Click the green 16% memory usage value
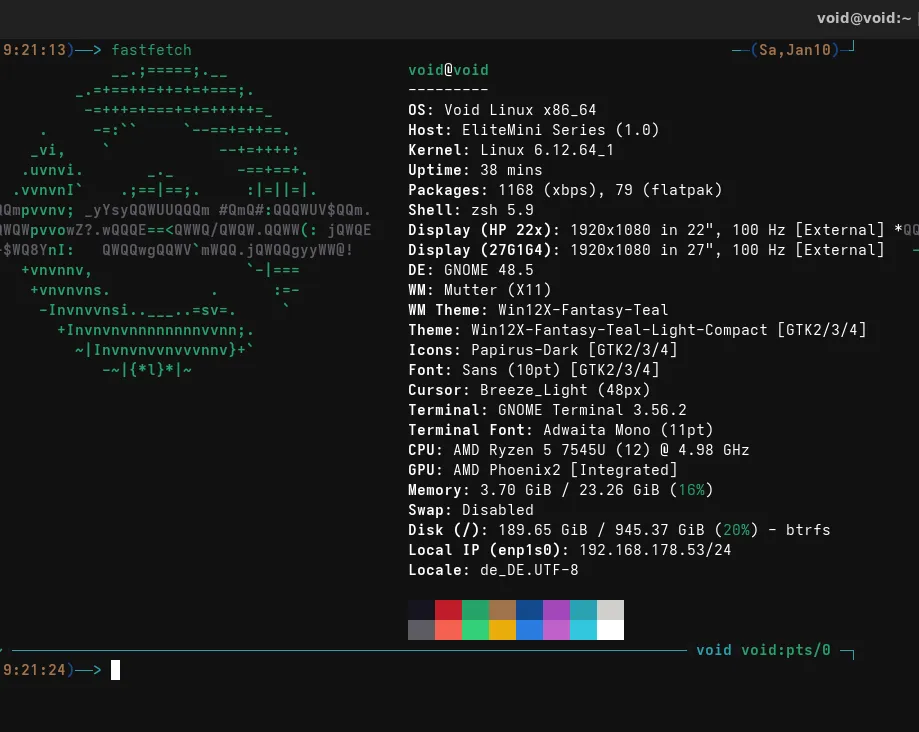The image size is (919, 732). (x=691, y=490)
